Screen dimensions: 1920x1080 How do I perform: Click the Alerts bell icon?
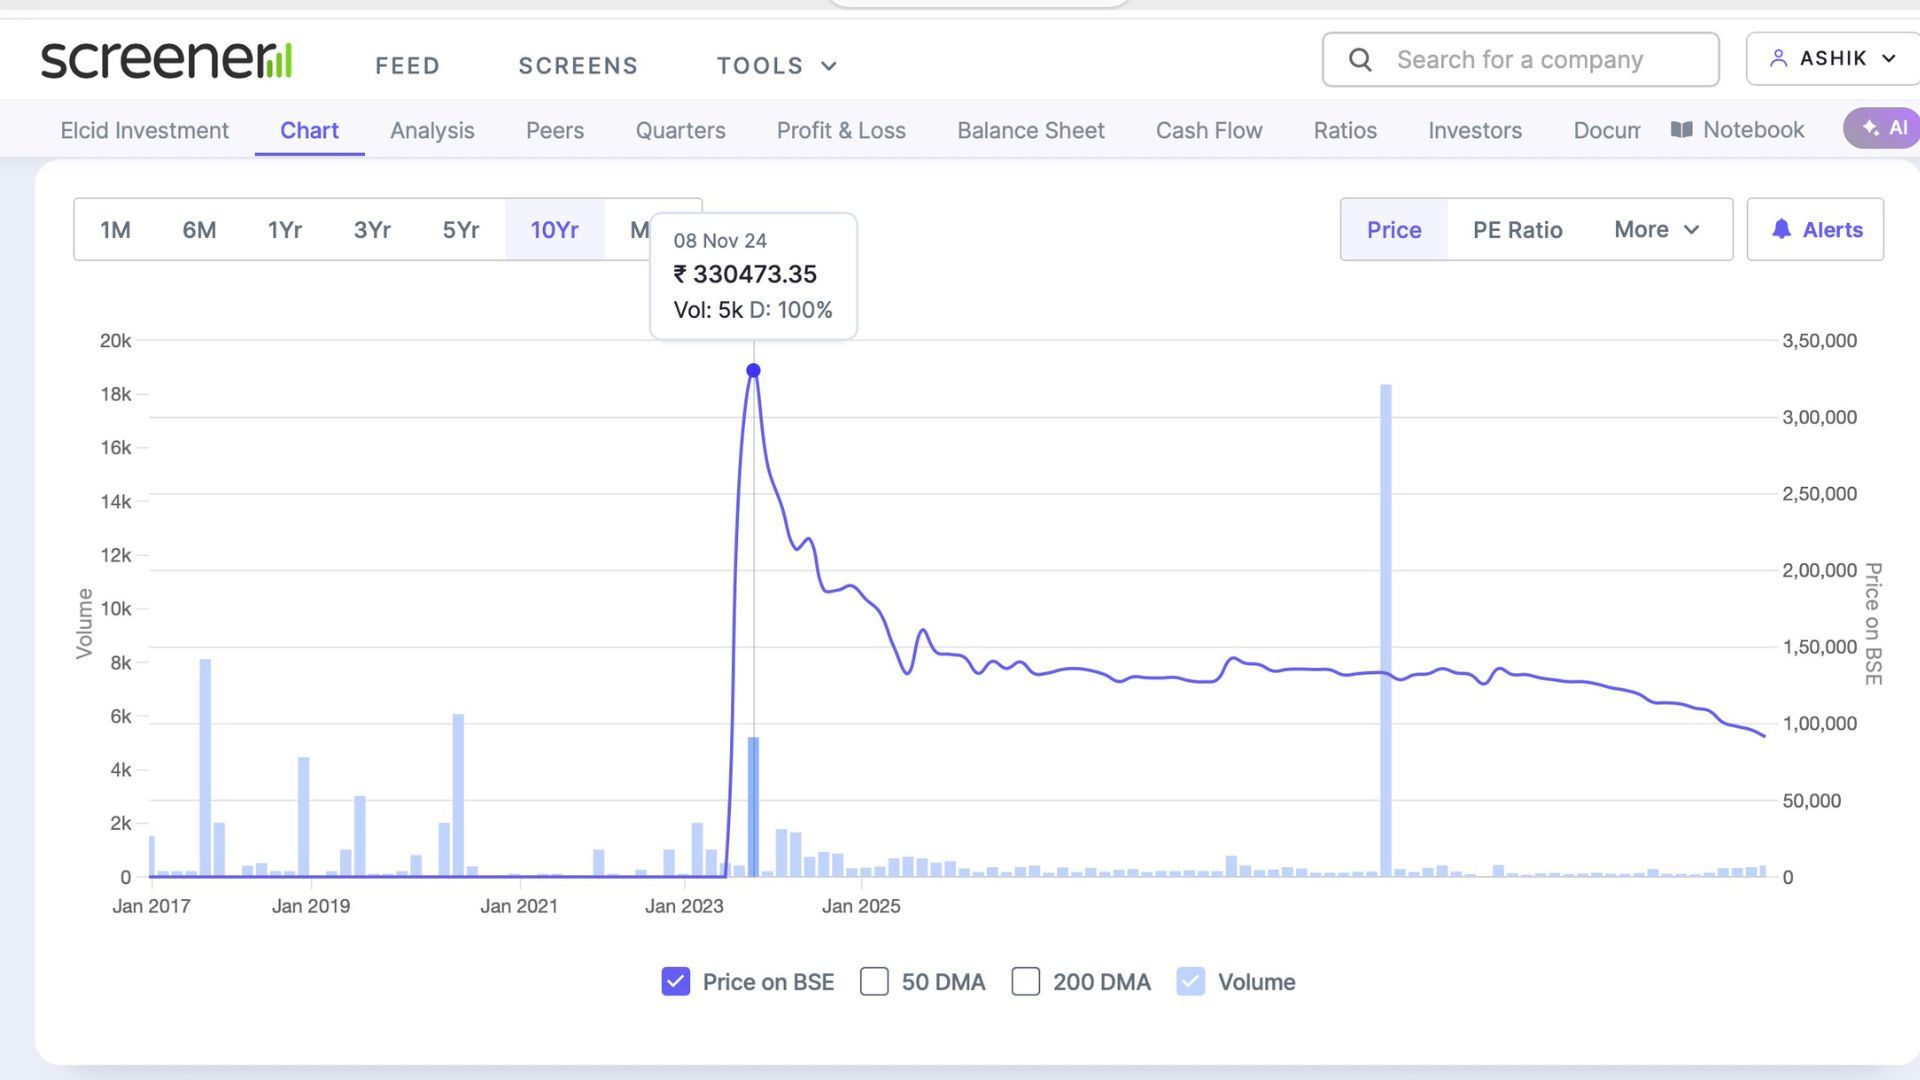tap(1781, 229)
